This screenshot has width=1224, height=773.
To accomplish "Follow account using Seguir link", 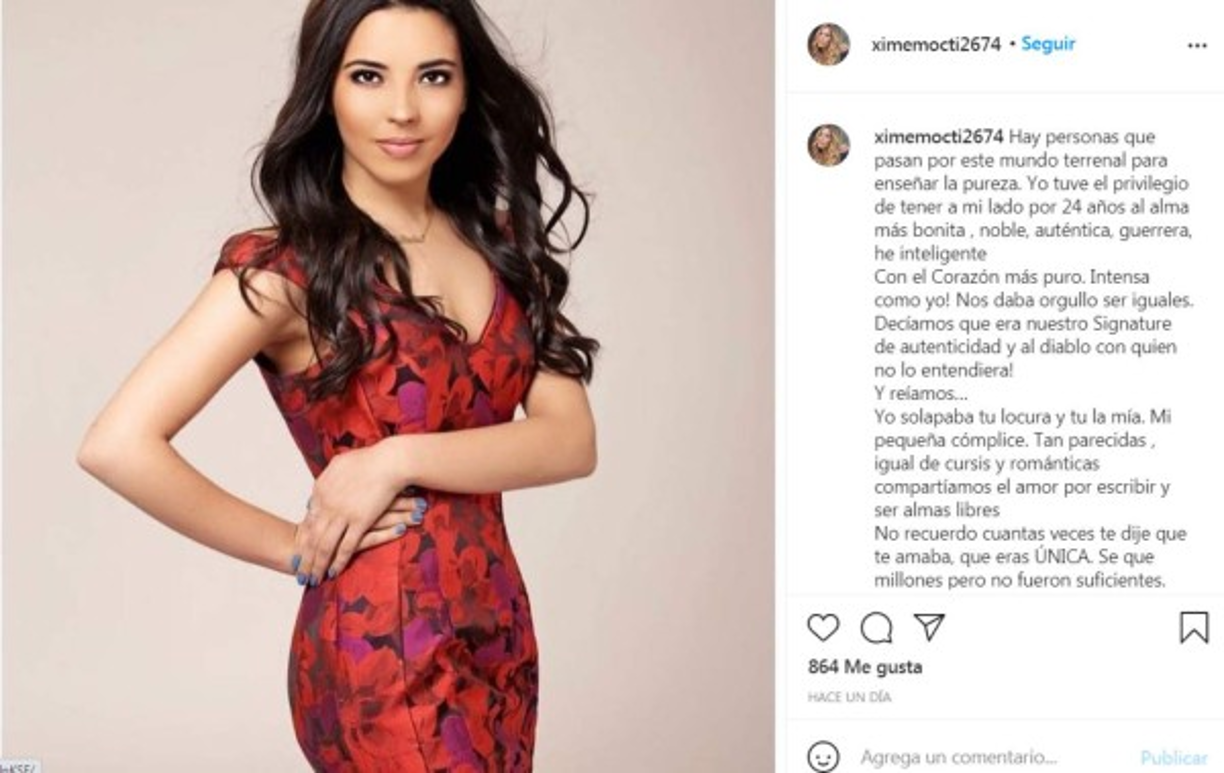I will point(1048,44).
